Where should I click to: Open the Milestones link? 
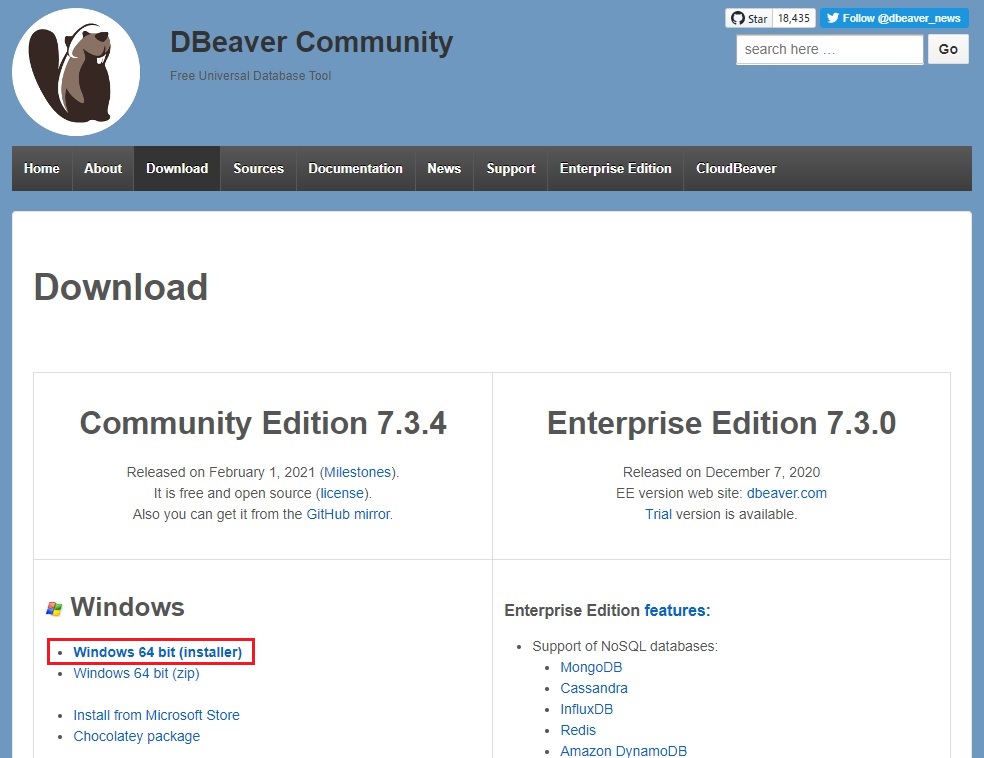357,472
